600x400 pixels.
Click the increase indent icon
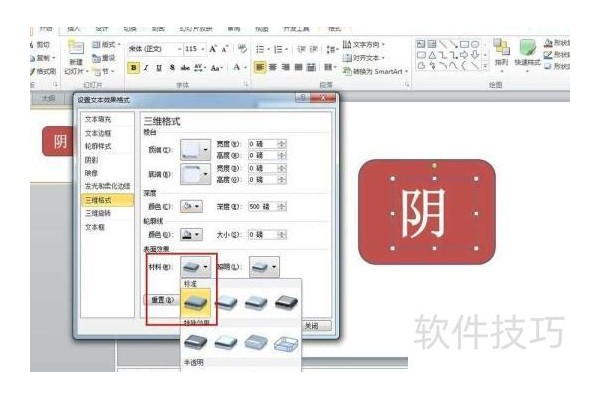pyautogui.click(x=314, y=49)
